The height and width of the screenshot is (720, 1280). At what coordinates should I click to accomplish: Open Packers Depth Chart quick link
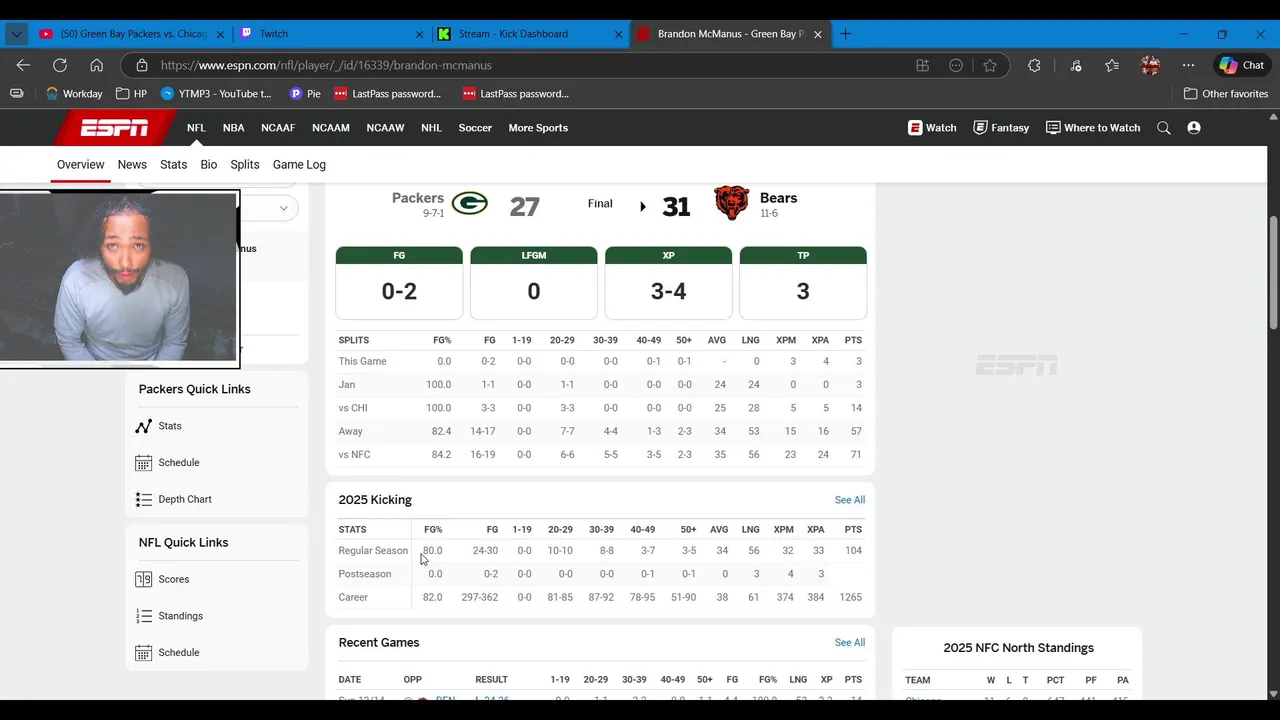click(185, 500)
